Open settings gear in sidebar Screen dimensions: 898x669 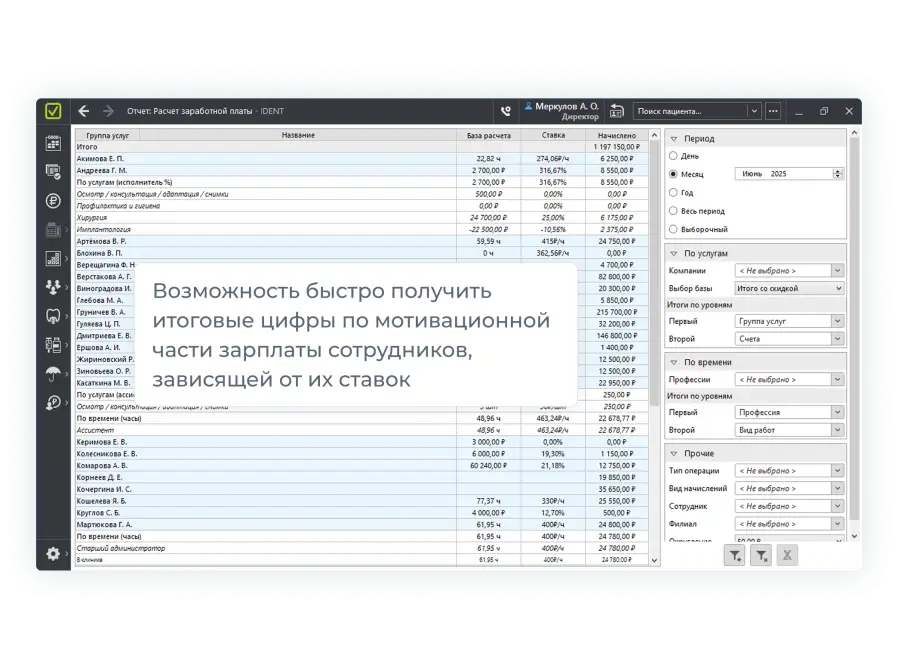pos(53,553)
